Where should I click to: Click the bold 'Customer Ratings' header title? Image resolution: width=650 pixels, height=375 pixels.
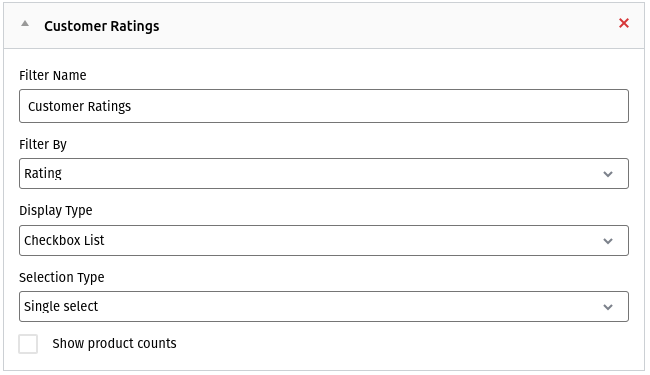(102, 26)
